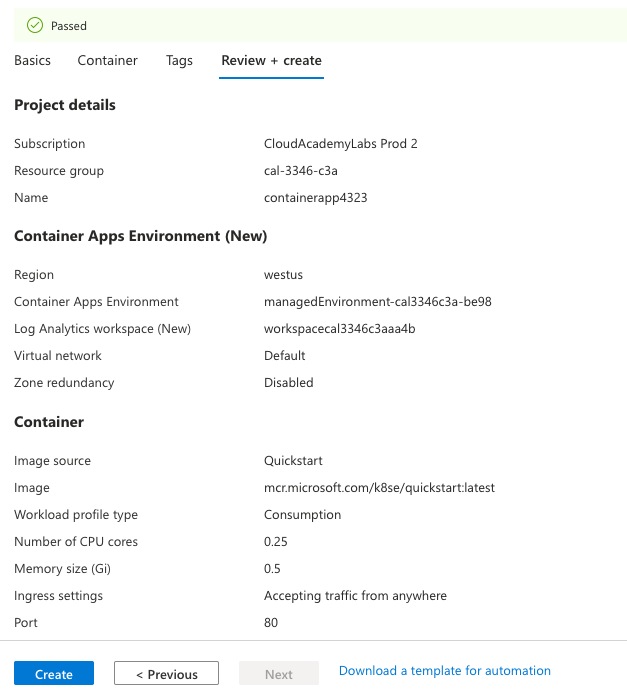Click the containerapp4323 name value

[x=315, y=198]
